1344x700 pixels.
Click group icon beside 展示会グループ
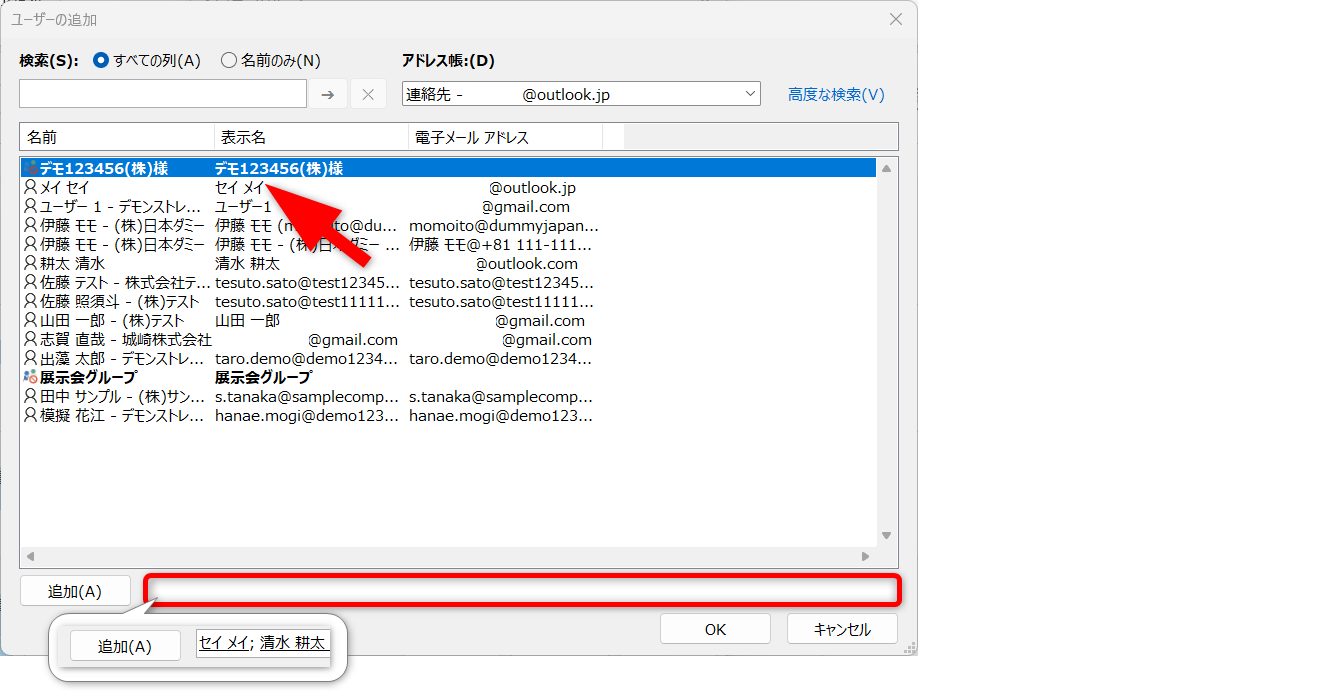31,378
